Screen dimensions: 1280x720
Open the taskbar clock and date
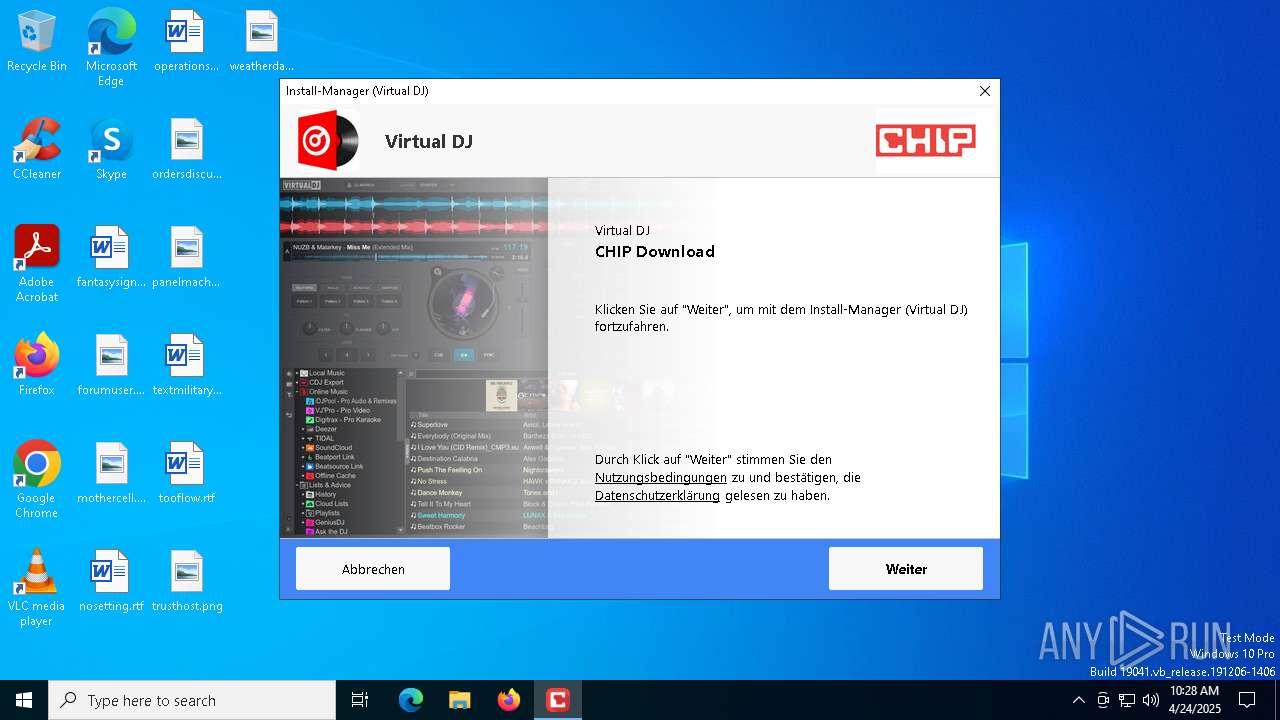1194,700
